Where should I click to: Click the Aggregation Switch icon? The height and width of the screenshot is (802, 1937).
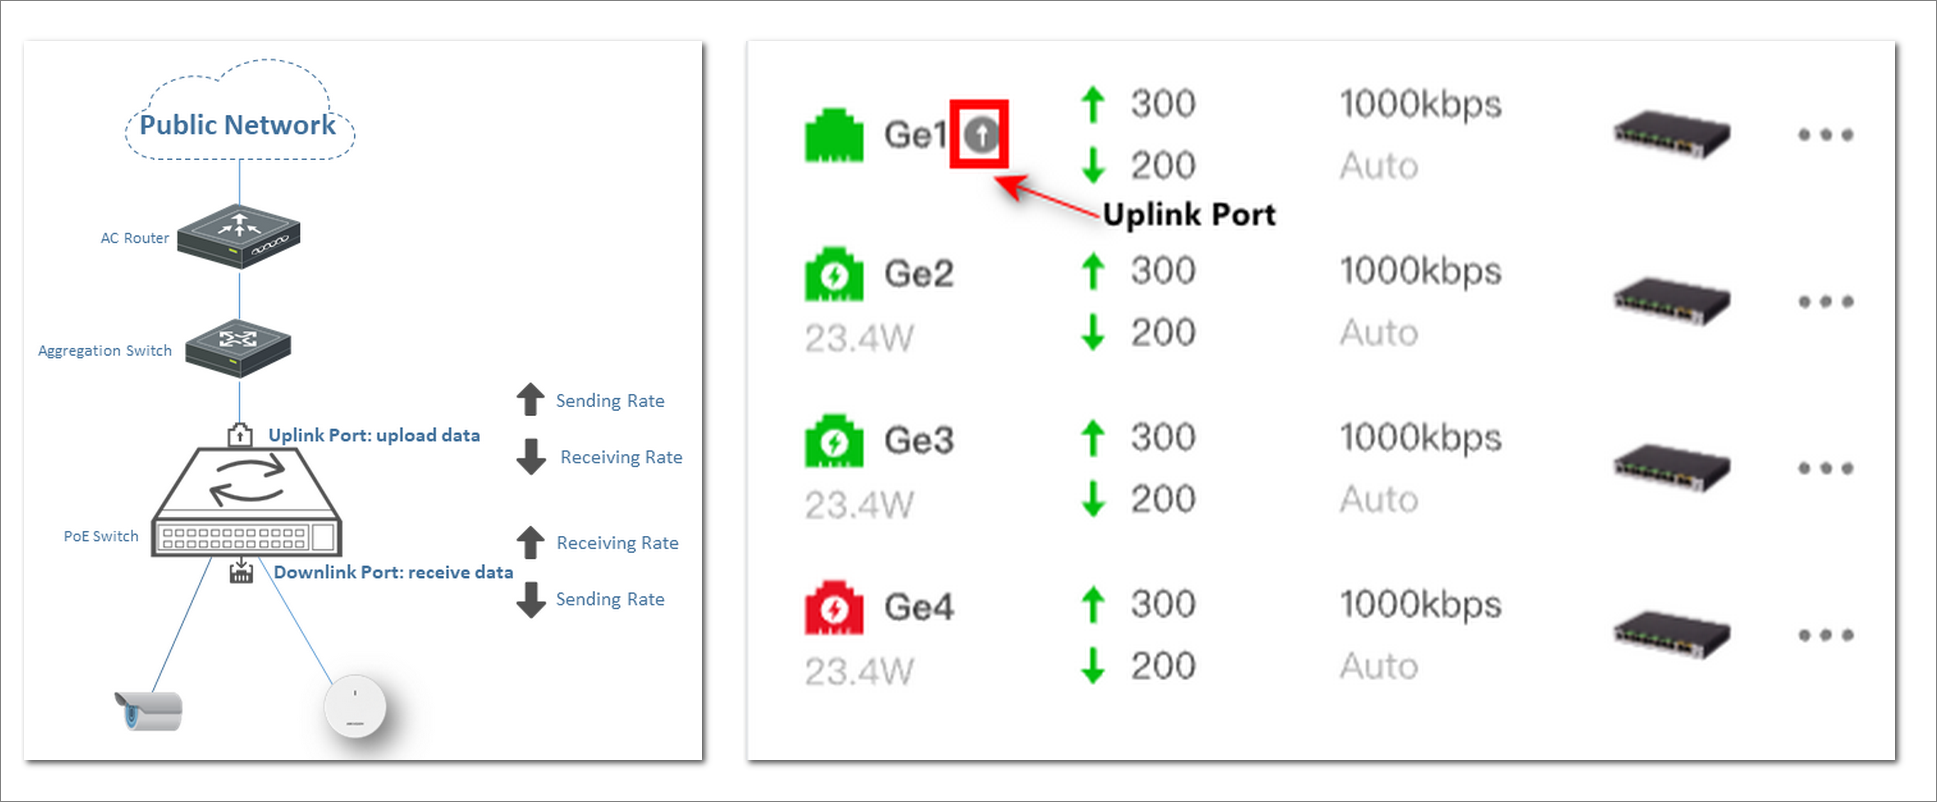238,348
